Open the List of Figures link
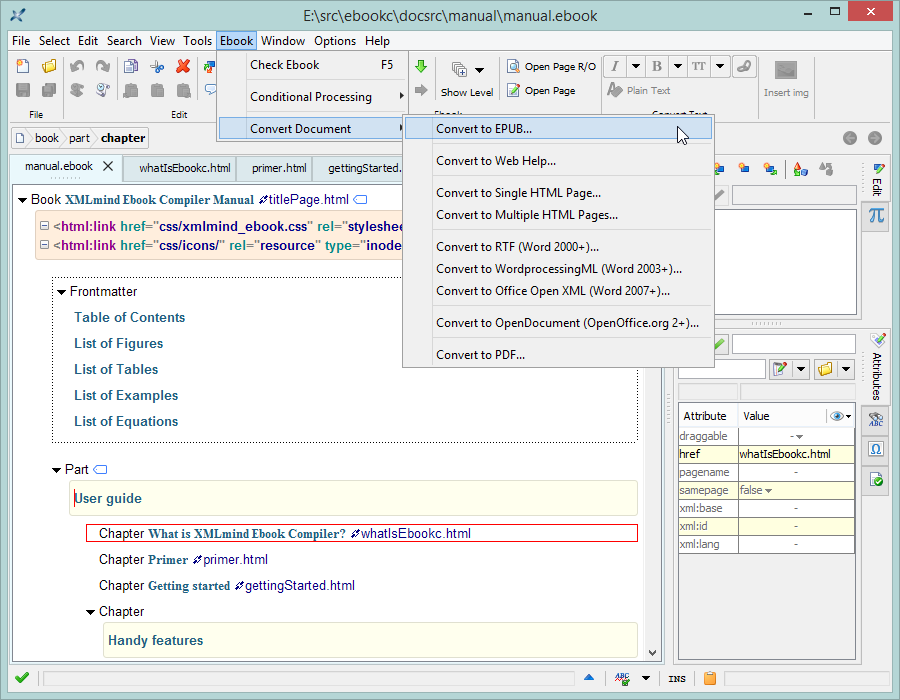 tap(119, 344)
